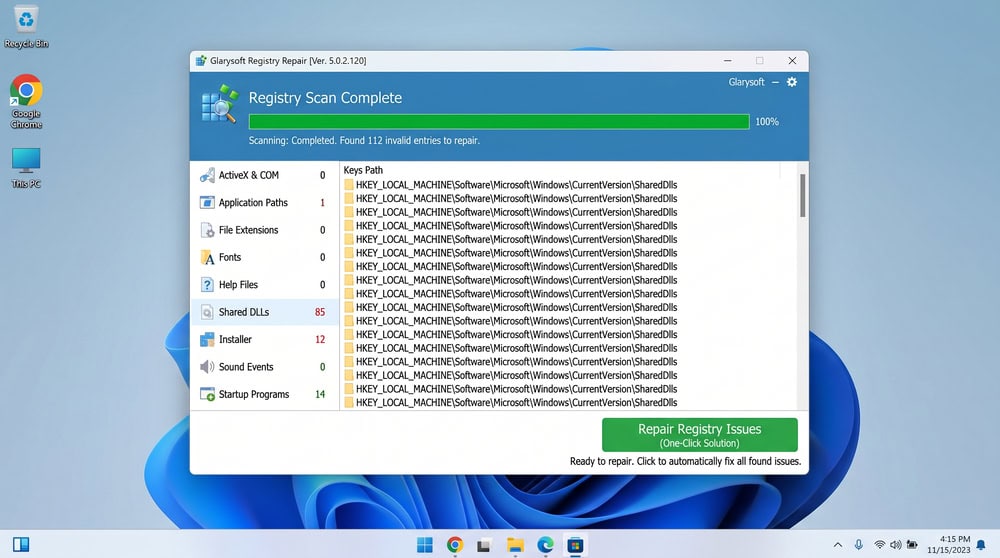Click the green scan progress bar
The width and height of the screenshot is (1000, 558).
tap(499, 122)
